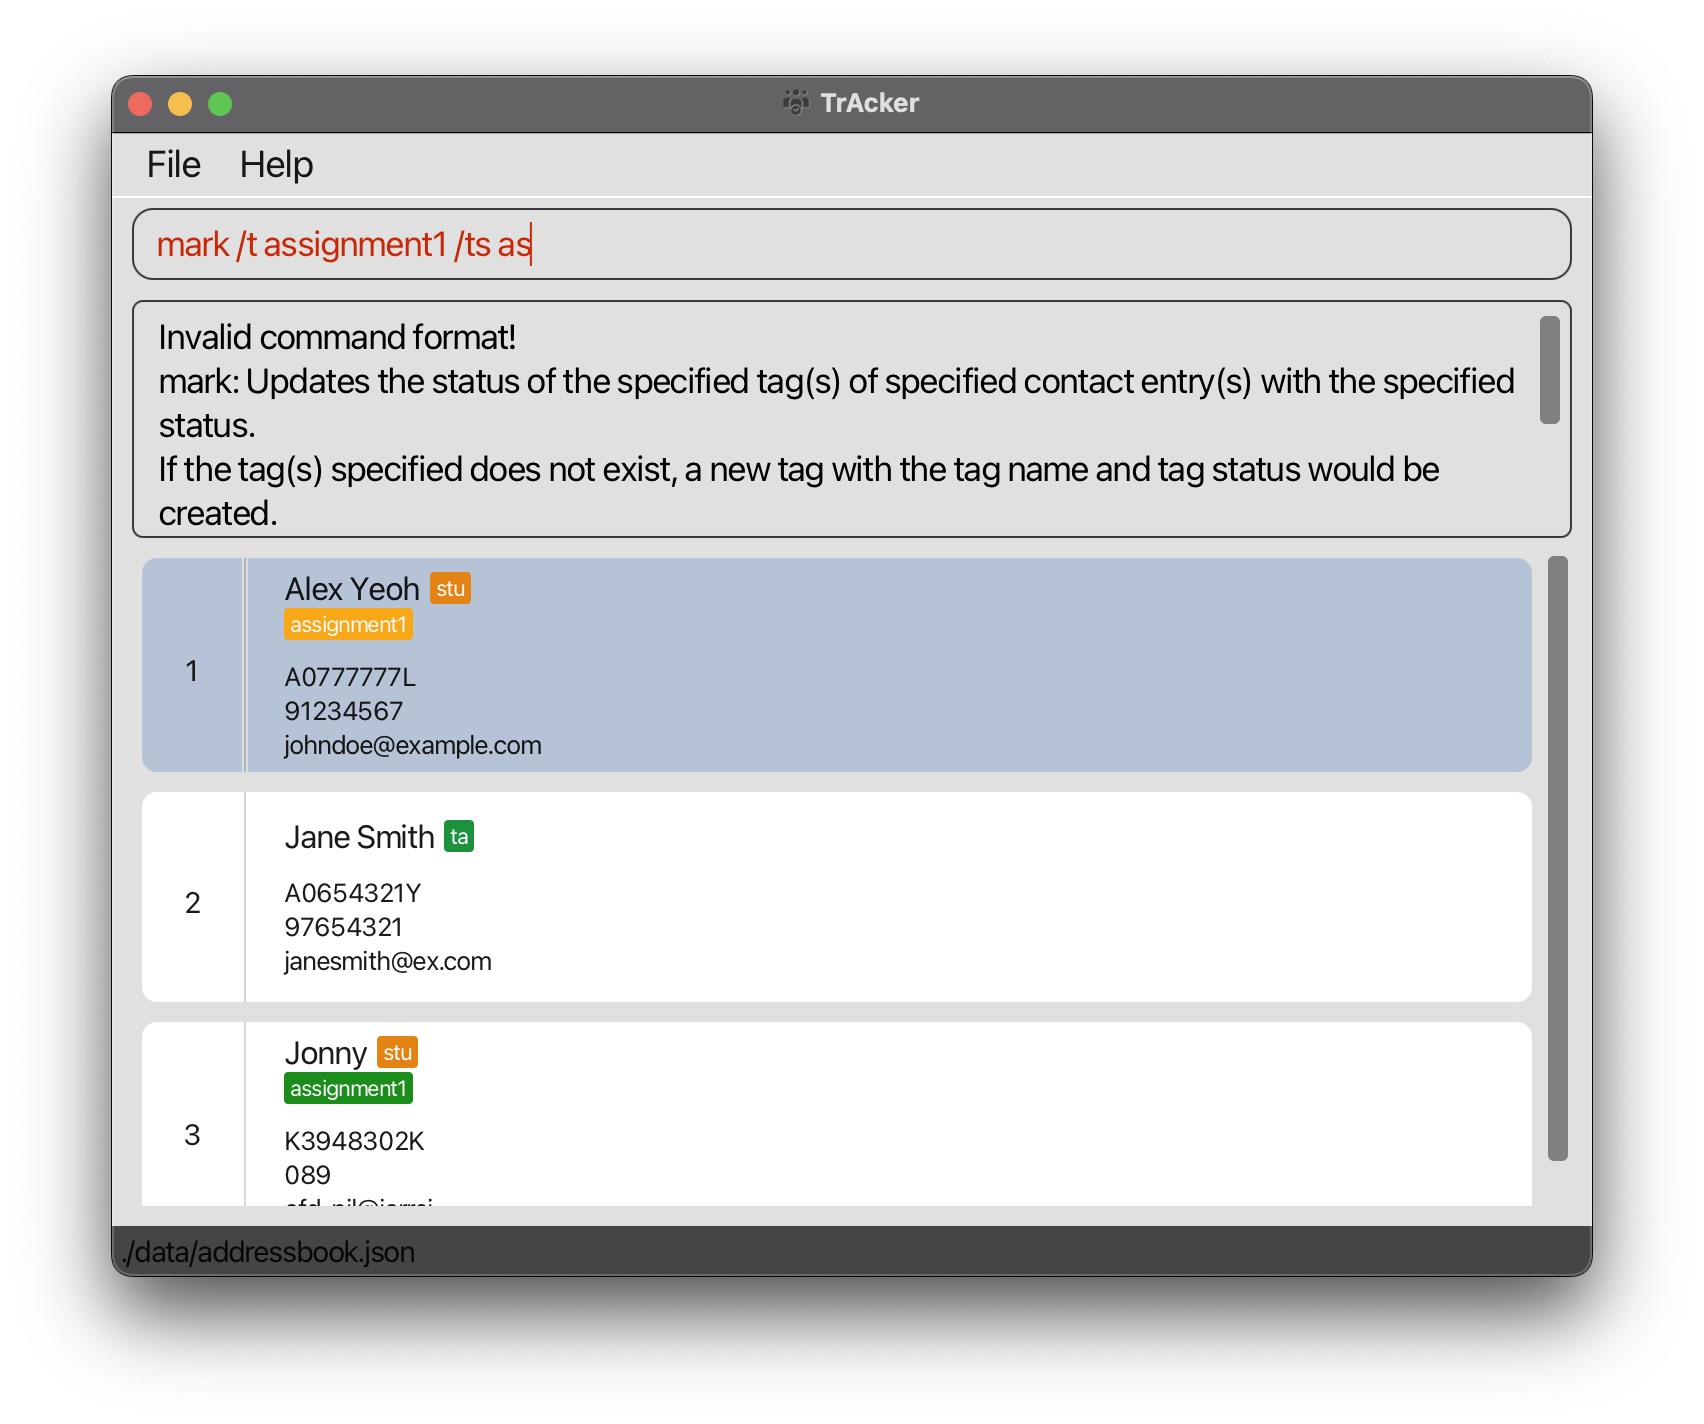Minimize the TrAcker window
1704x1424 pixels.
pyautogui.click(x=180, y=104)
